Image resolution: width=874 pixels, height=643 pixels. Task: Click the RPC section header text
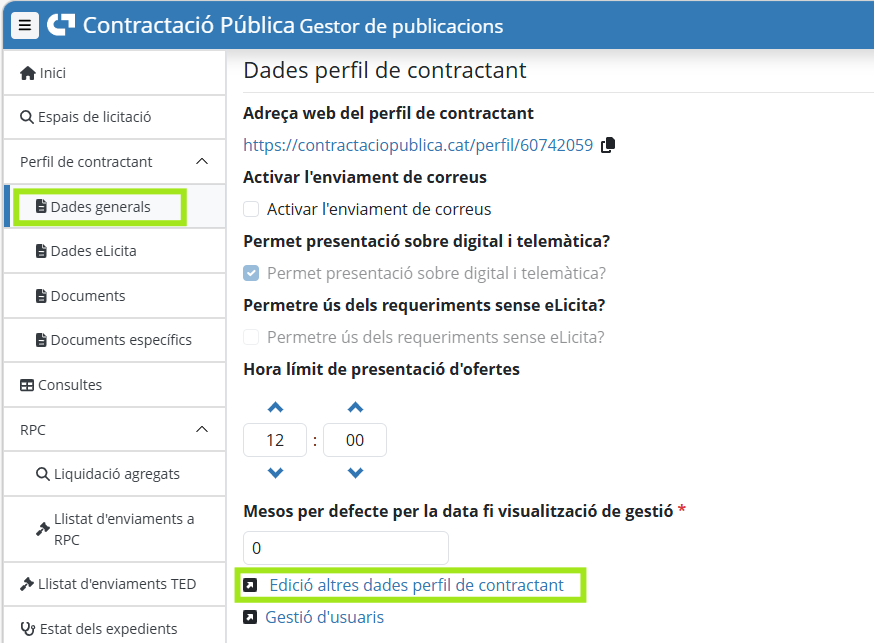(33, 430)
